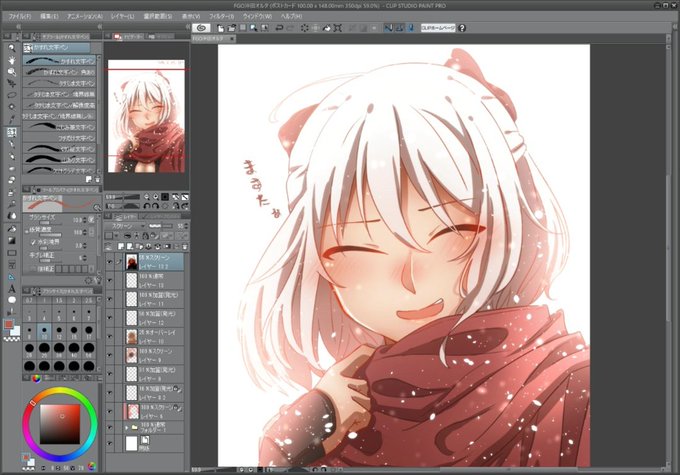Click the question mark help icon
This screenshot has width=680, height=475.
(462, 28)
